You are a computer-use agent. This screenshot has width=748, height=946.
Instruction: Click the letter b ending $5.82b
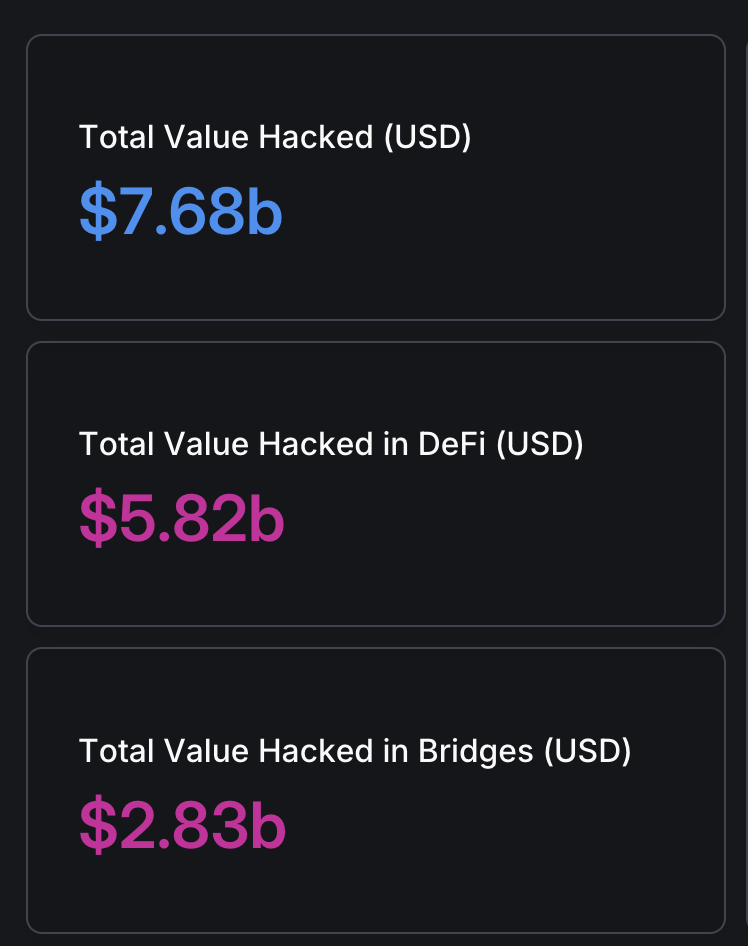tap(266, 519)
